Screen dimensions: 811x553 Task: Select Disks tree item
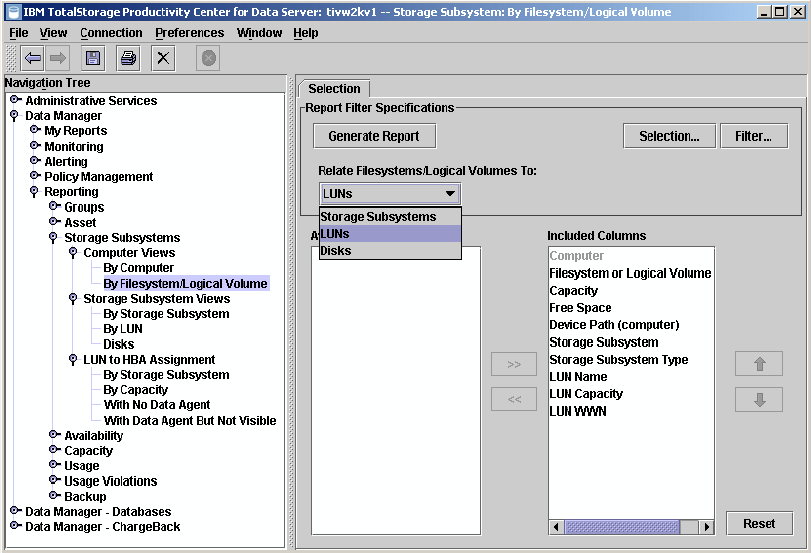118,344
